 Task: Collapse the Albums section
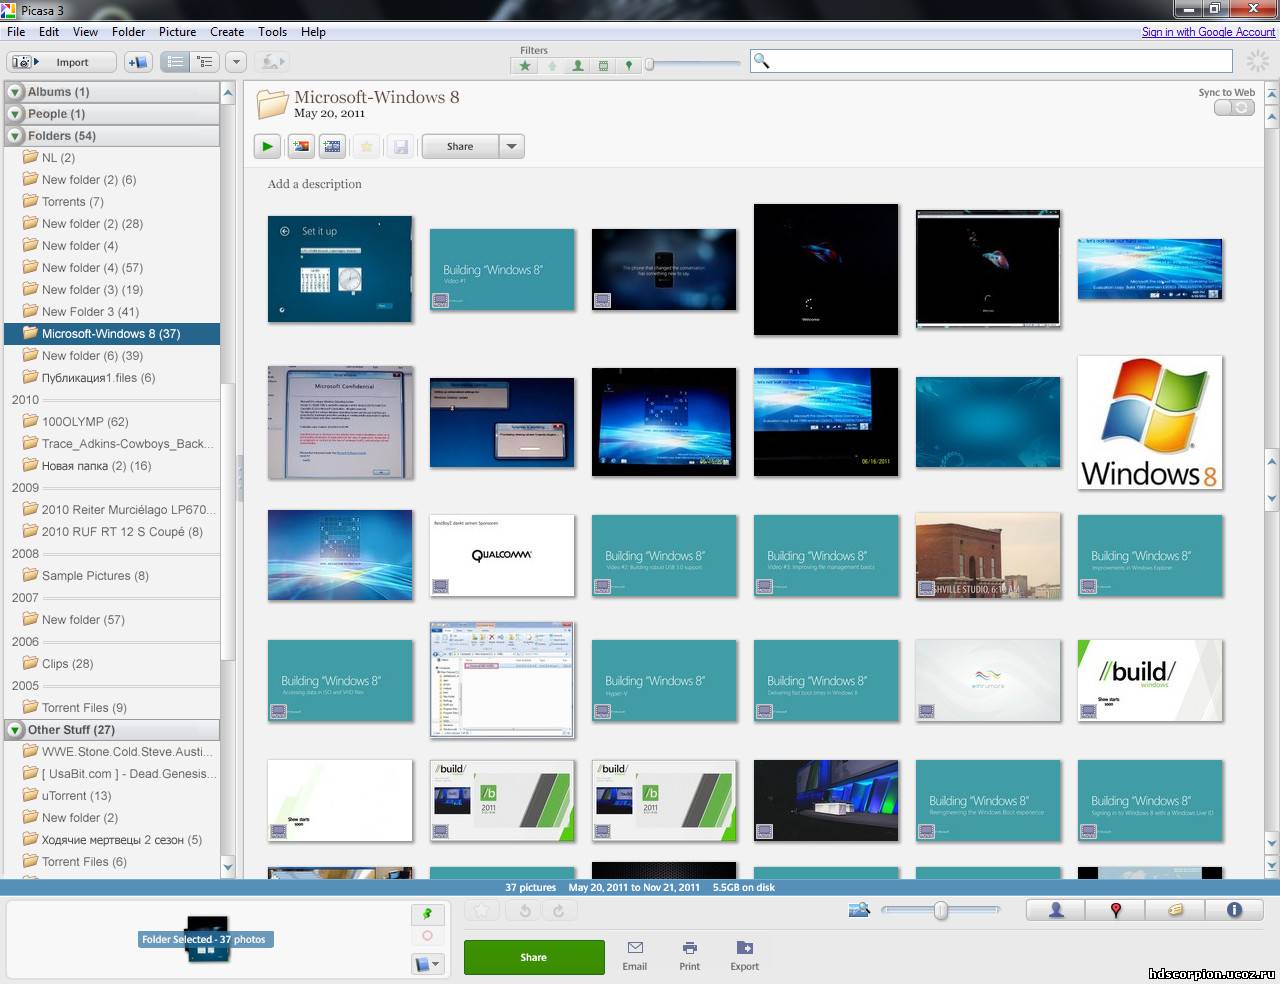[15, 92]
